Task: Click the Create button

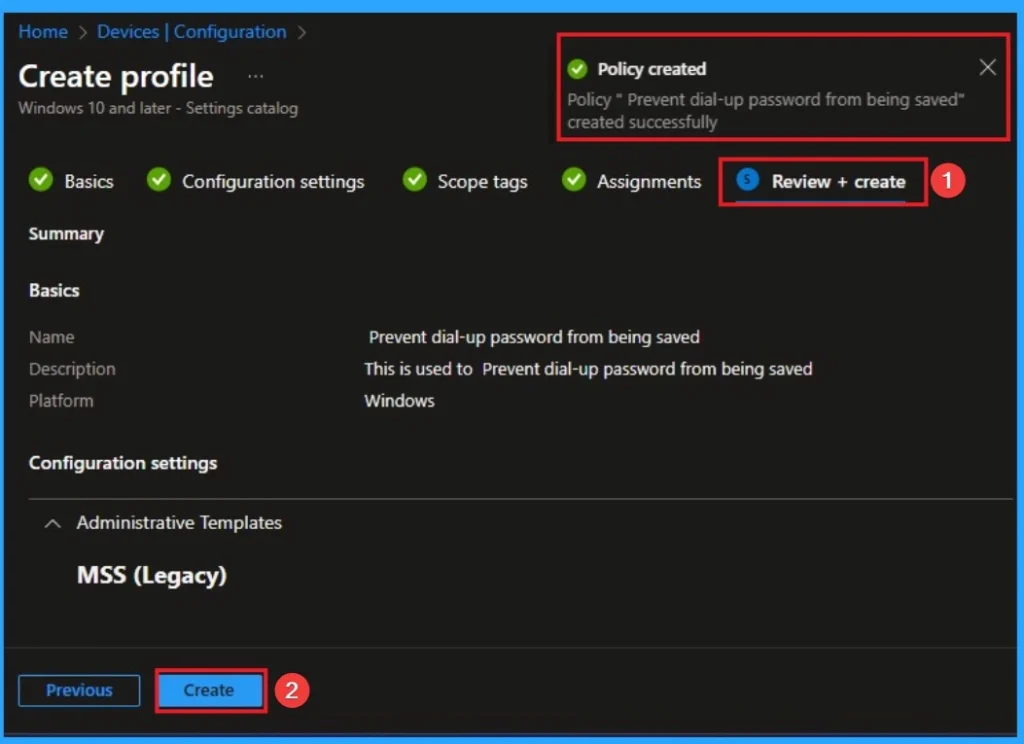Action: click(x=209, y=690)
